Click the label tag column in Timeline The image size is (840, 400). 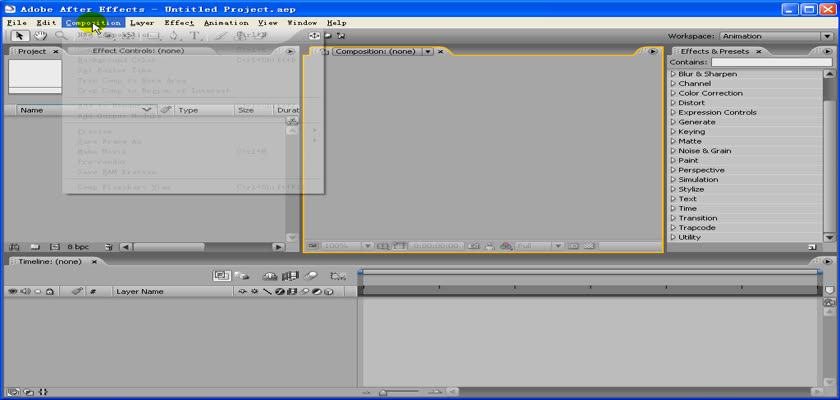tap(77, 291)
